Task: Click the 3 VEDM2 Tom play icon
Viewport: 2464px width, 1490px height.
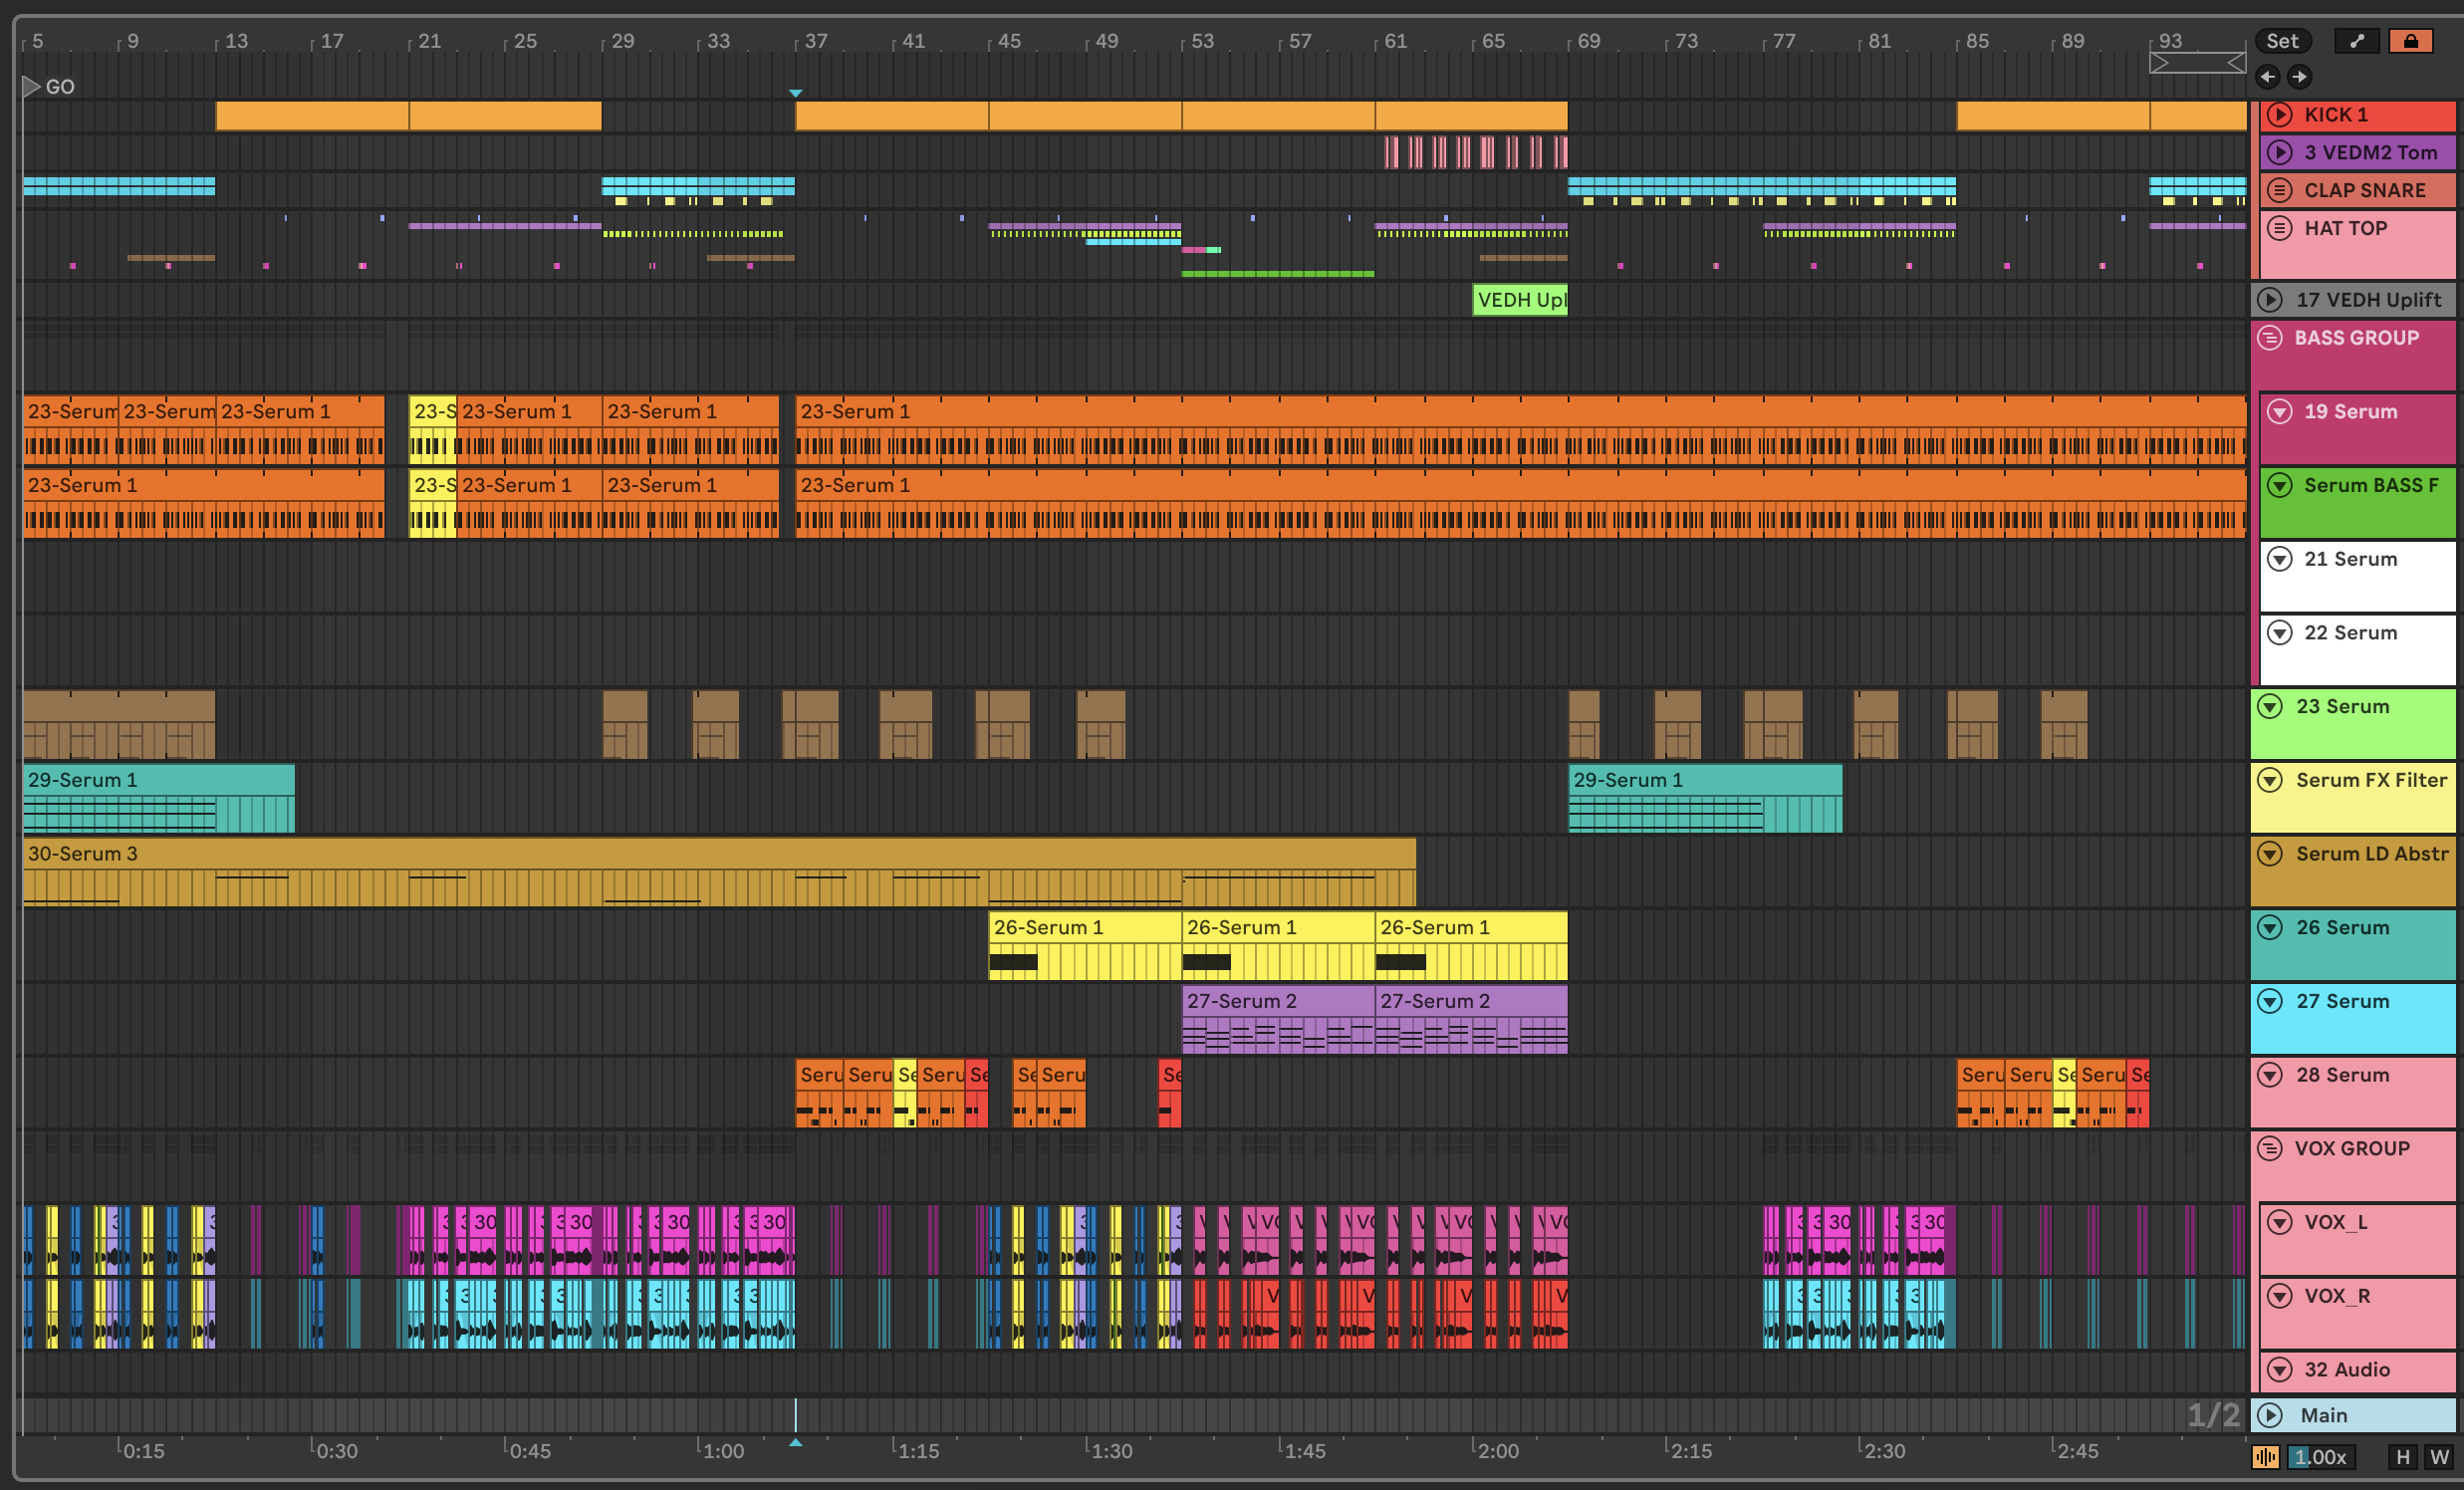Action: (x=2280, y=153)
